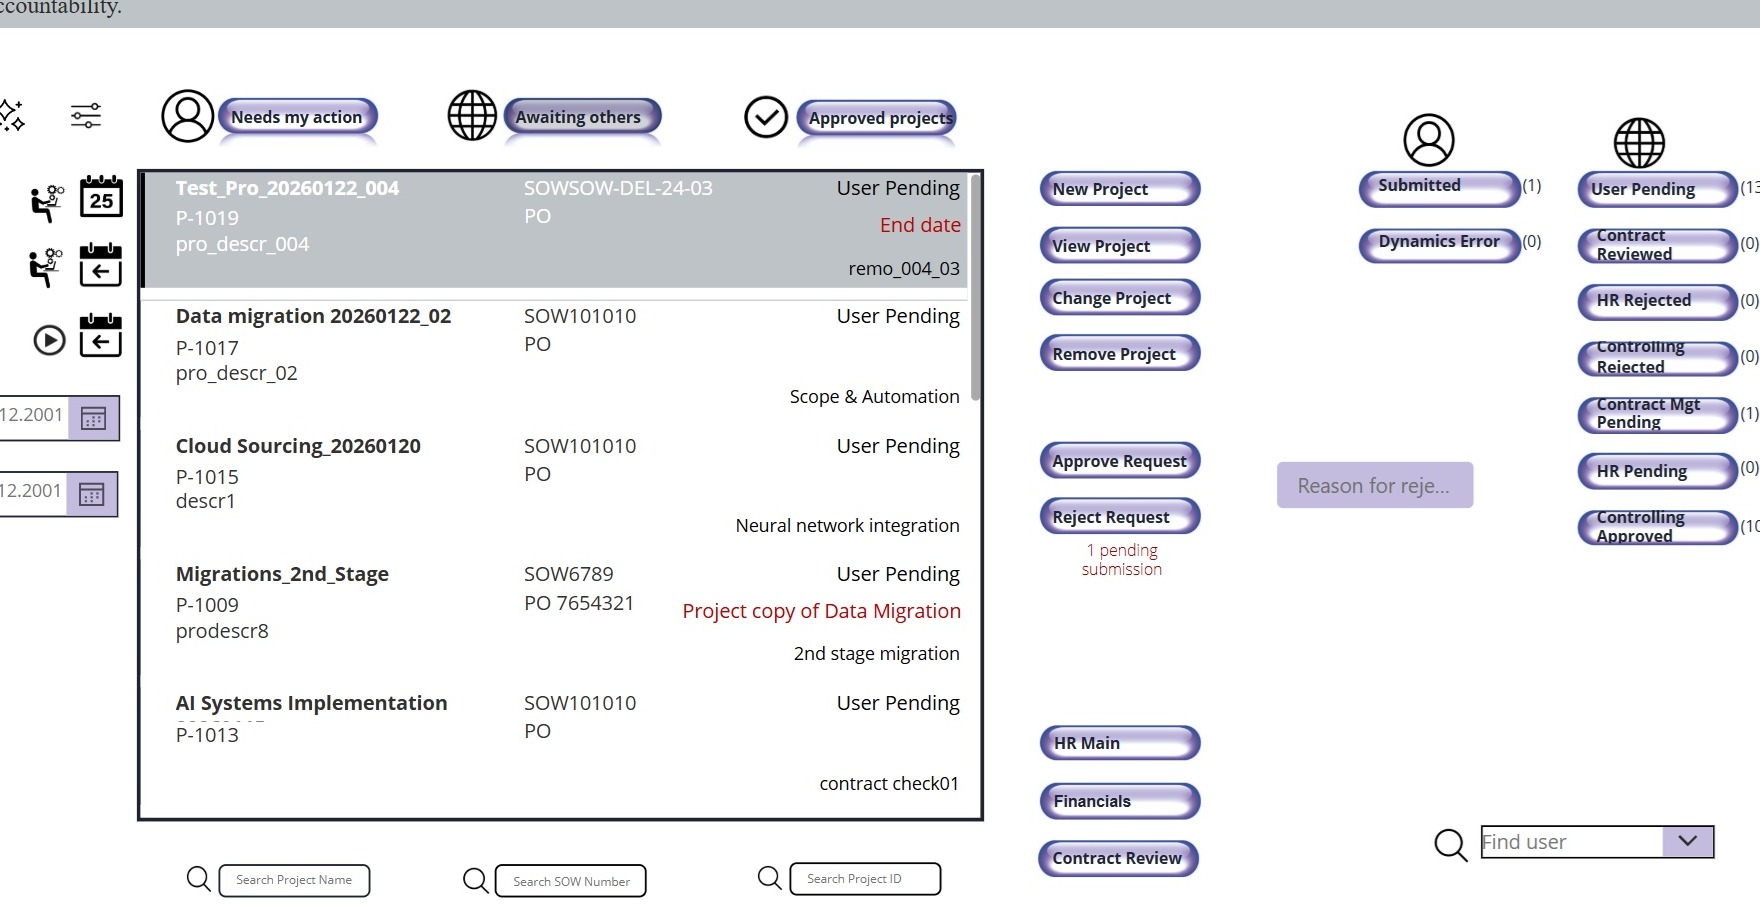Click the Remove Project button

point(1120,354)
